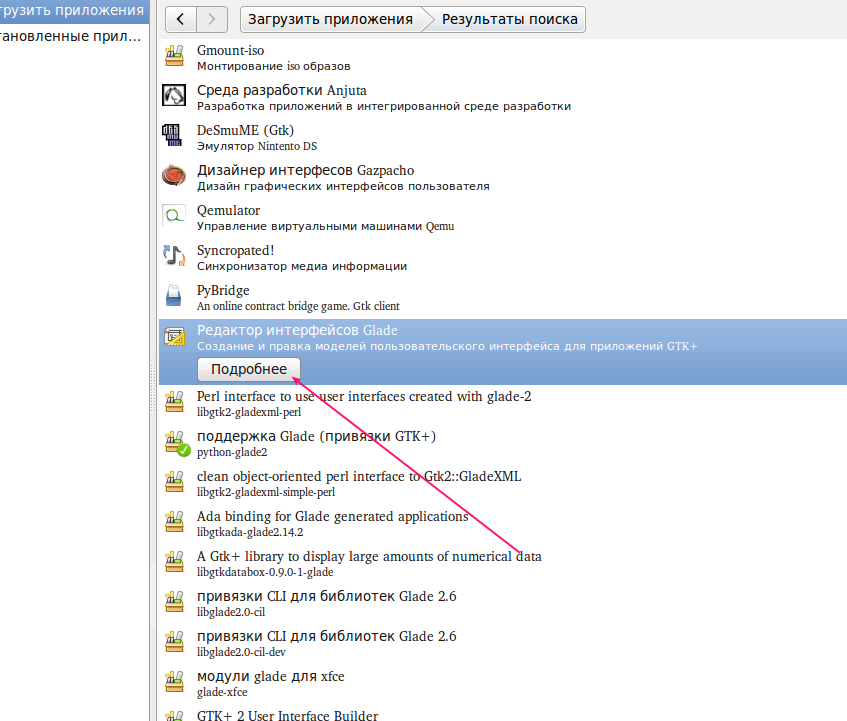Click the Gmount-iso package icon
Viewport: 847px width, 721px height.
tap(174, 56)
